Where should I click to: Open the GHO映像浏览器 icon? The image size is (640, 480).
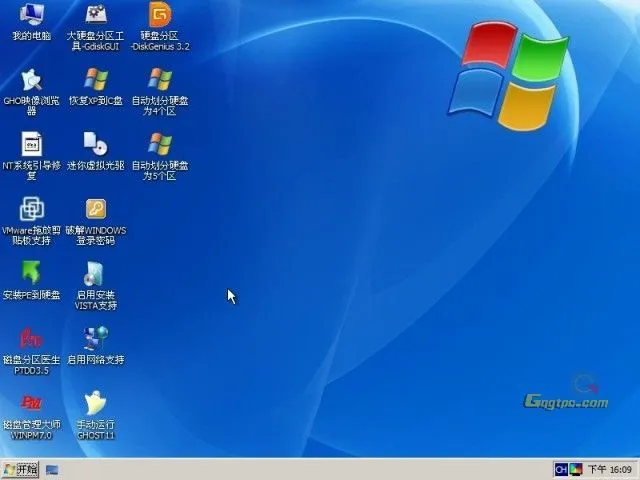[x=32, y=80]
